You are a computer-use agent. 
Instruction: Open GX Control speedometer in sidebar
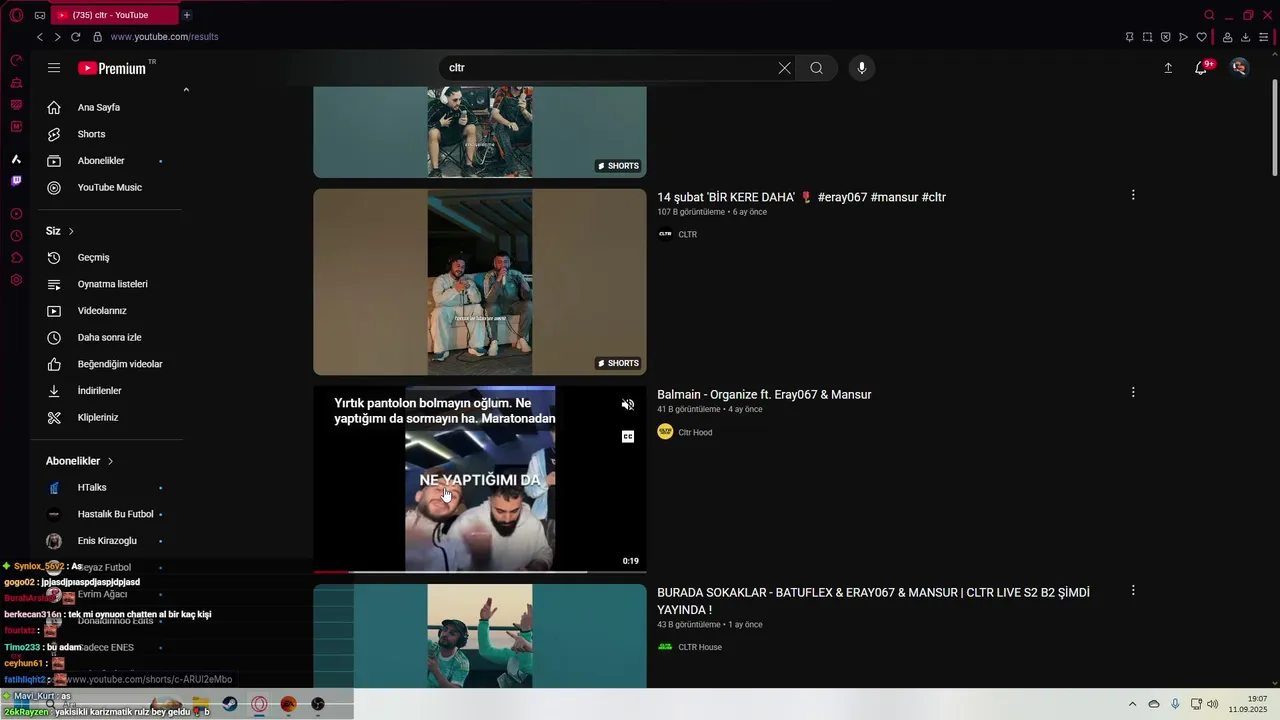pyautogui.click(x=16, y=61)
